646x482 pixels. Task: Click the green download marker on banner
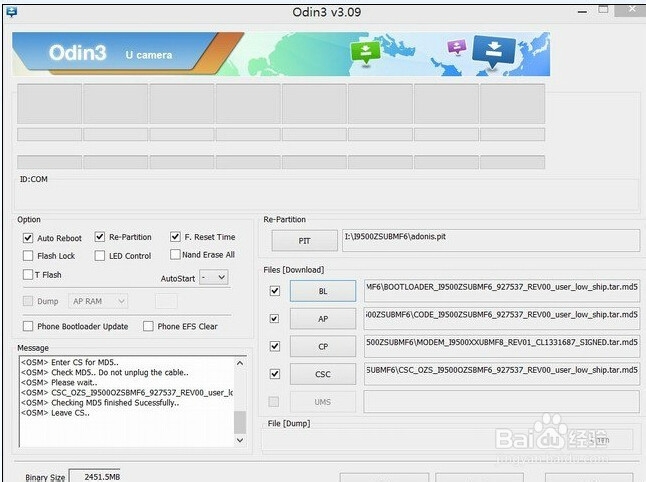click(x=365, y=53)
